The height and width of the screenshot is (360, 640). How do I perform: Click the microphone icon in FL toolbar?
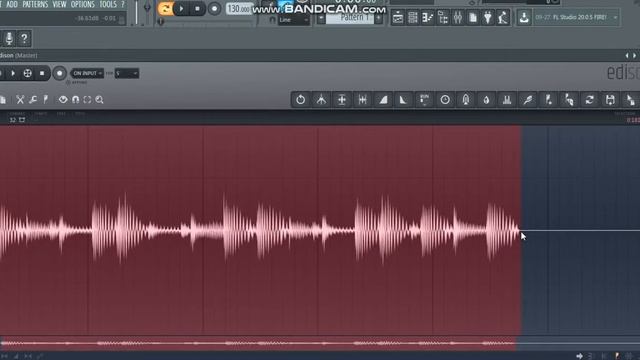pyautogui.click(x=9, y=39)
